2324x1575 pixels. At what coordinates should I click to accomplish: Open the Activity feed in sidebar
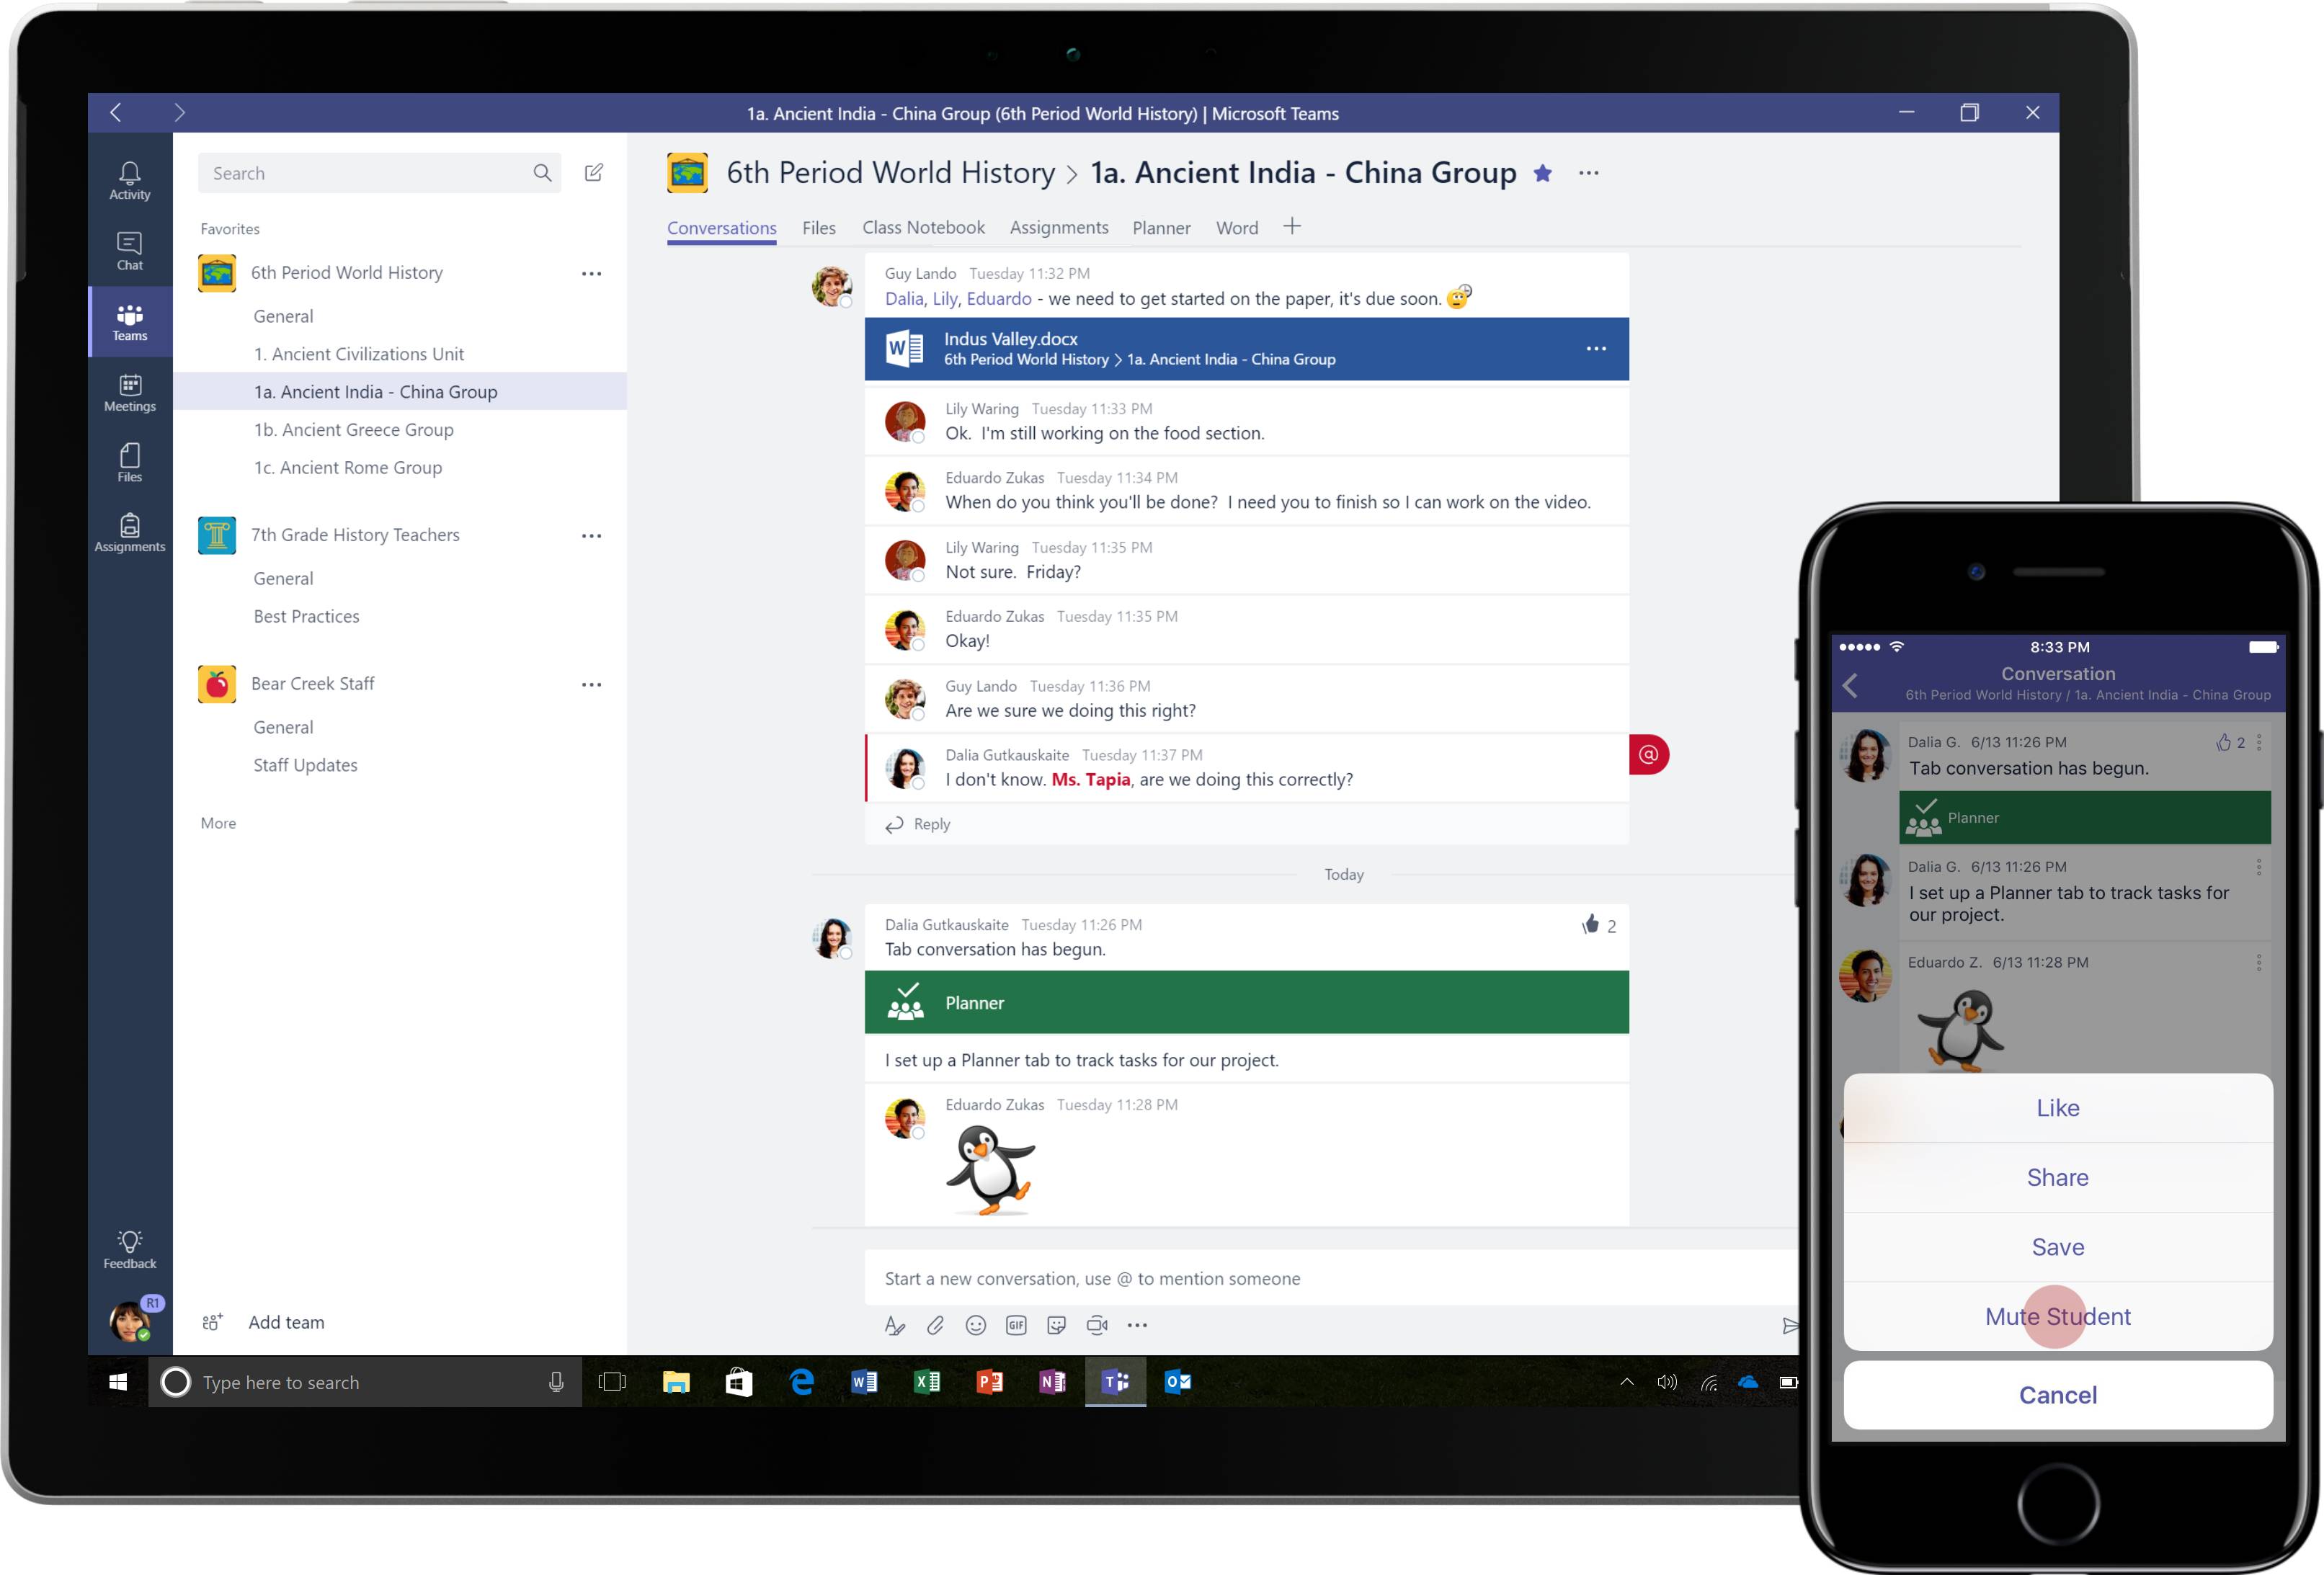(130, 181)
